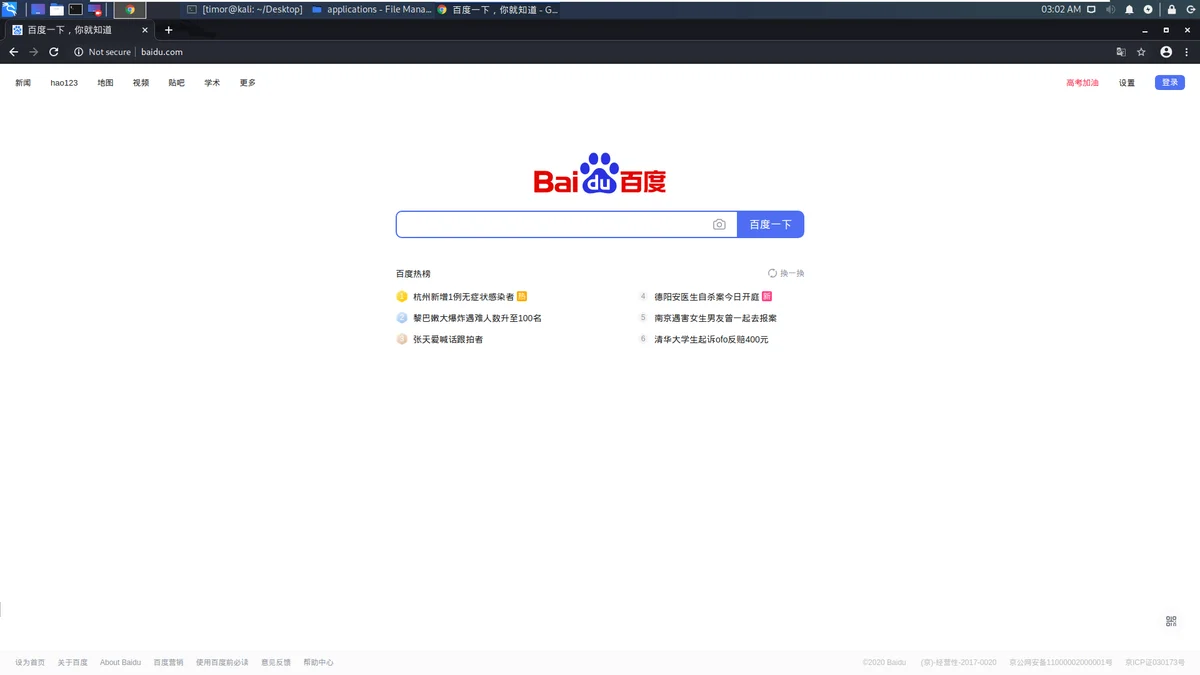Screen dimensions: 1200x675
Task: Select the Baidu browser tab
Action: coord(78,30)
